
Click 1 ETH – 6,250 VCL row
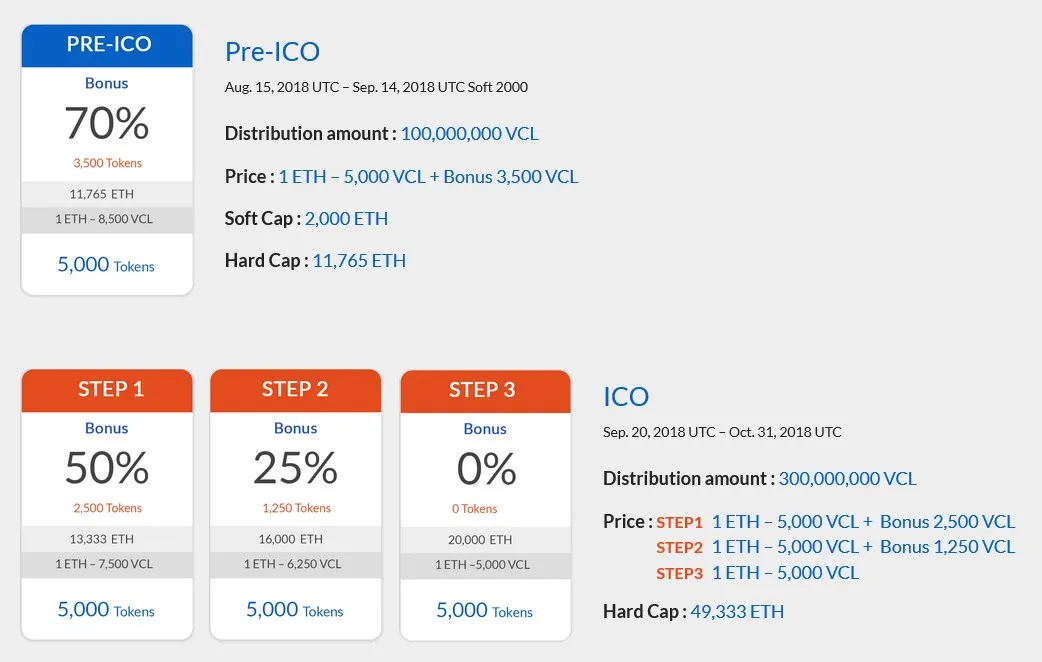pyautogui.click(x=296, y=564)
